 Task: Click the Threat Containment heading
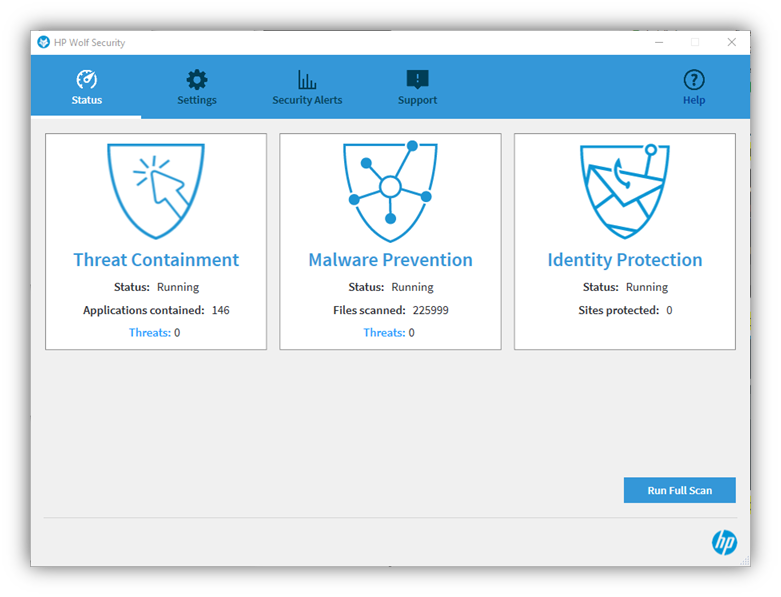156,260
